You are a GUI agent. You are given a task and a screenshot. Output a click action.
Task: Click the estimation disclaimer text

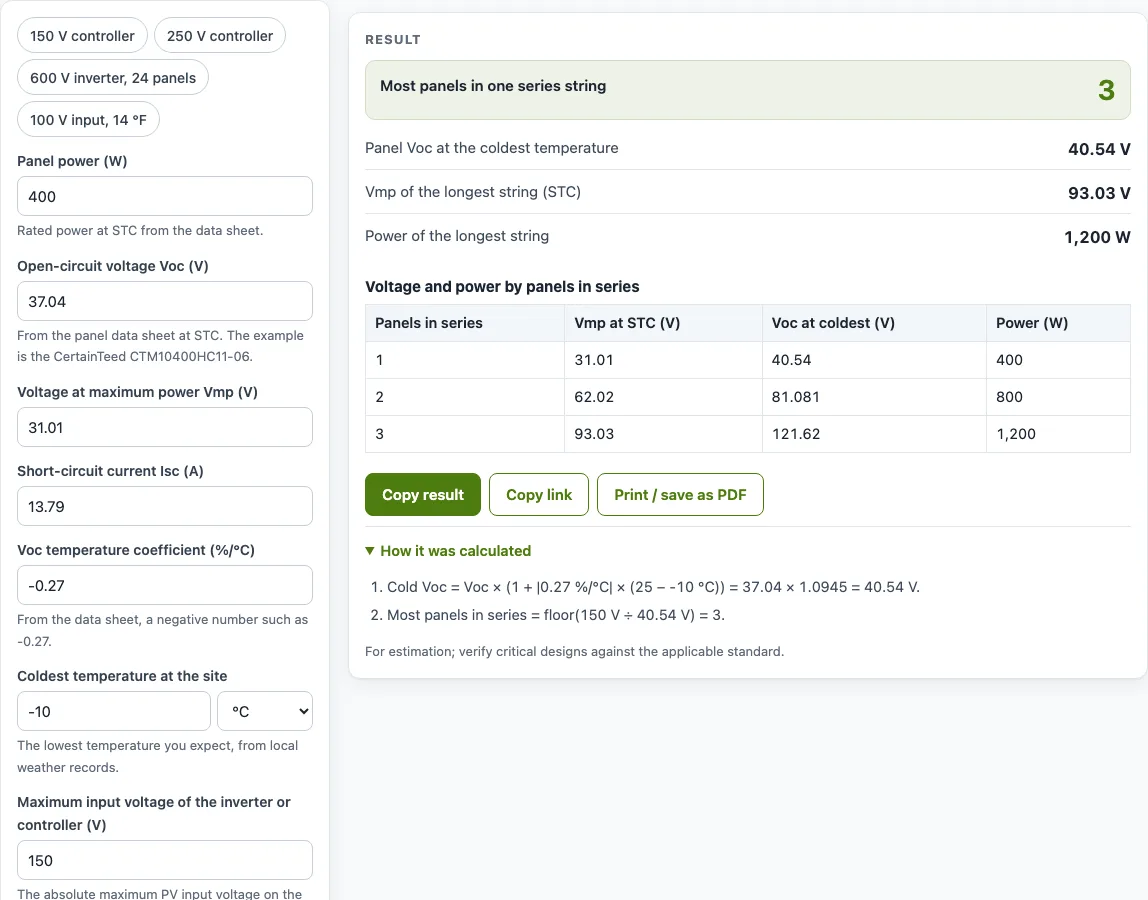tap(574, 651)
